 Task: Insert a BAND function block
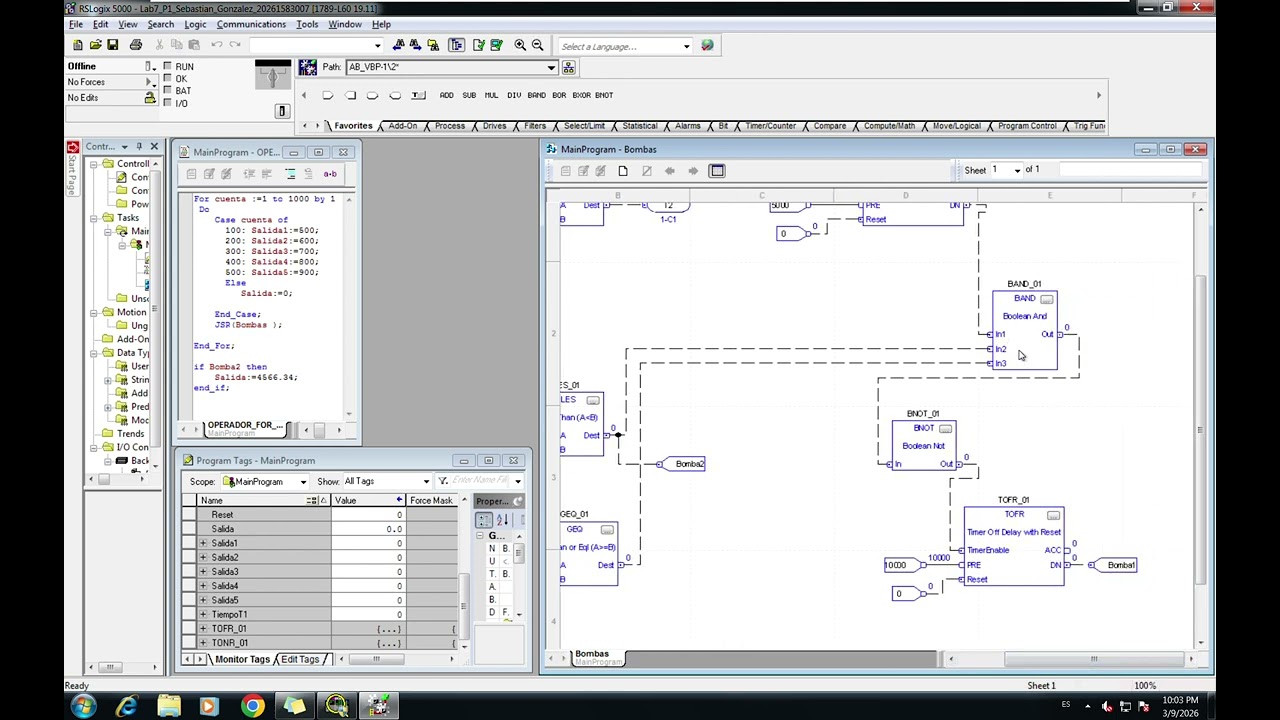536,95
